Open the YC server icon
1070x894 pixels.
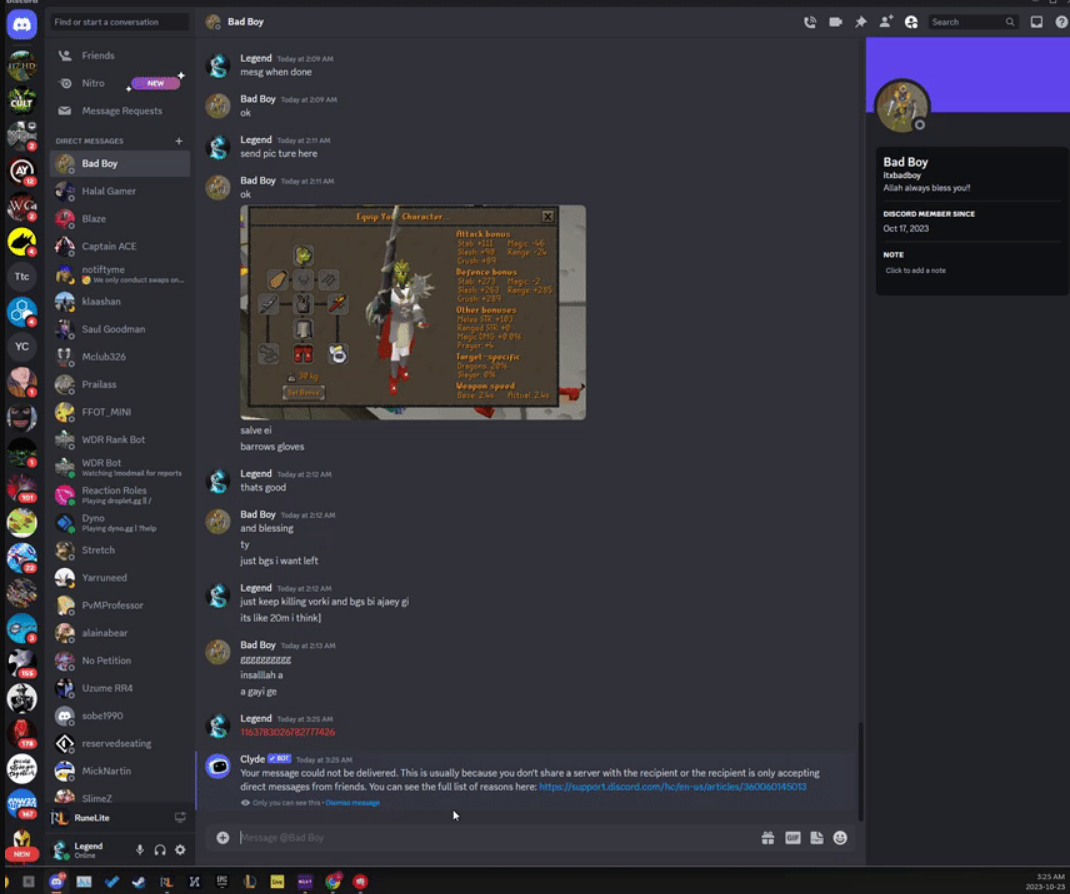(22, 347)
